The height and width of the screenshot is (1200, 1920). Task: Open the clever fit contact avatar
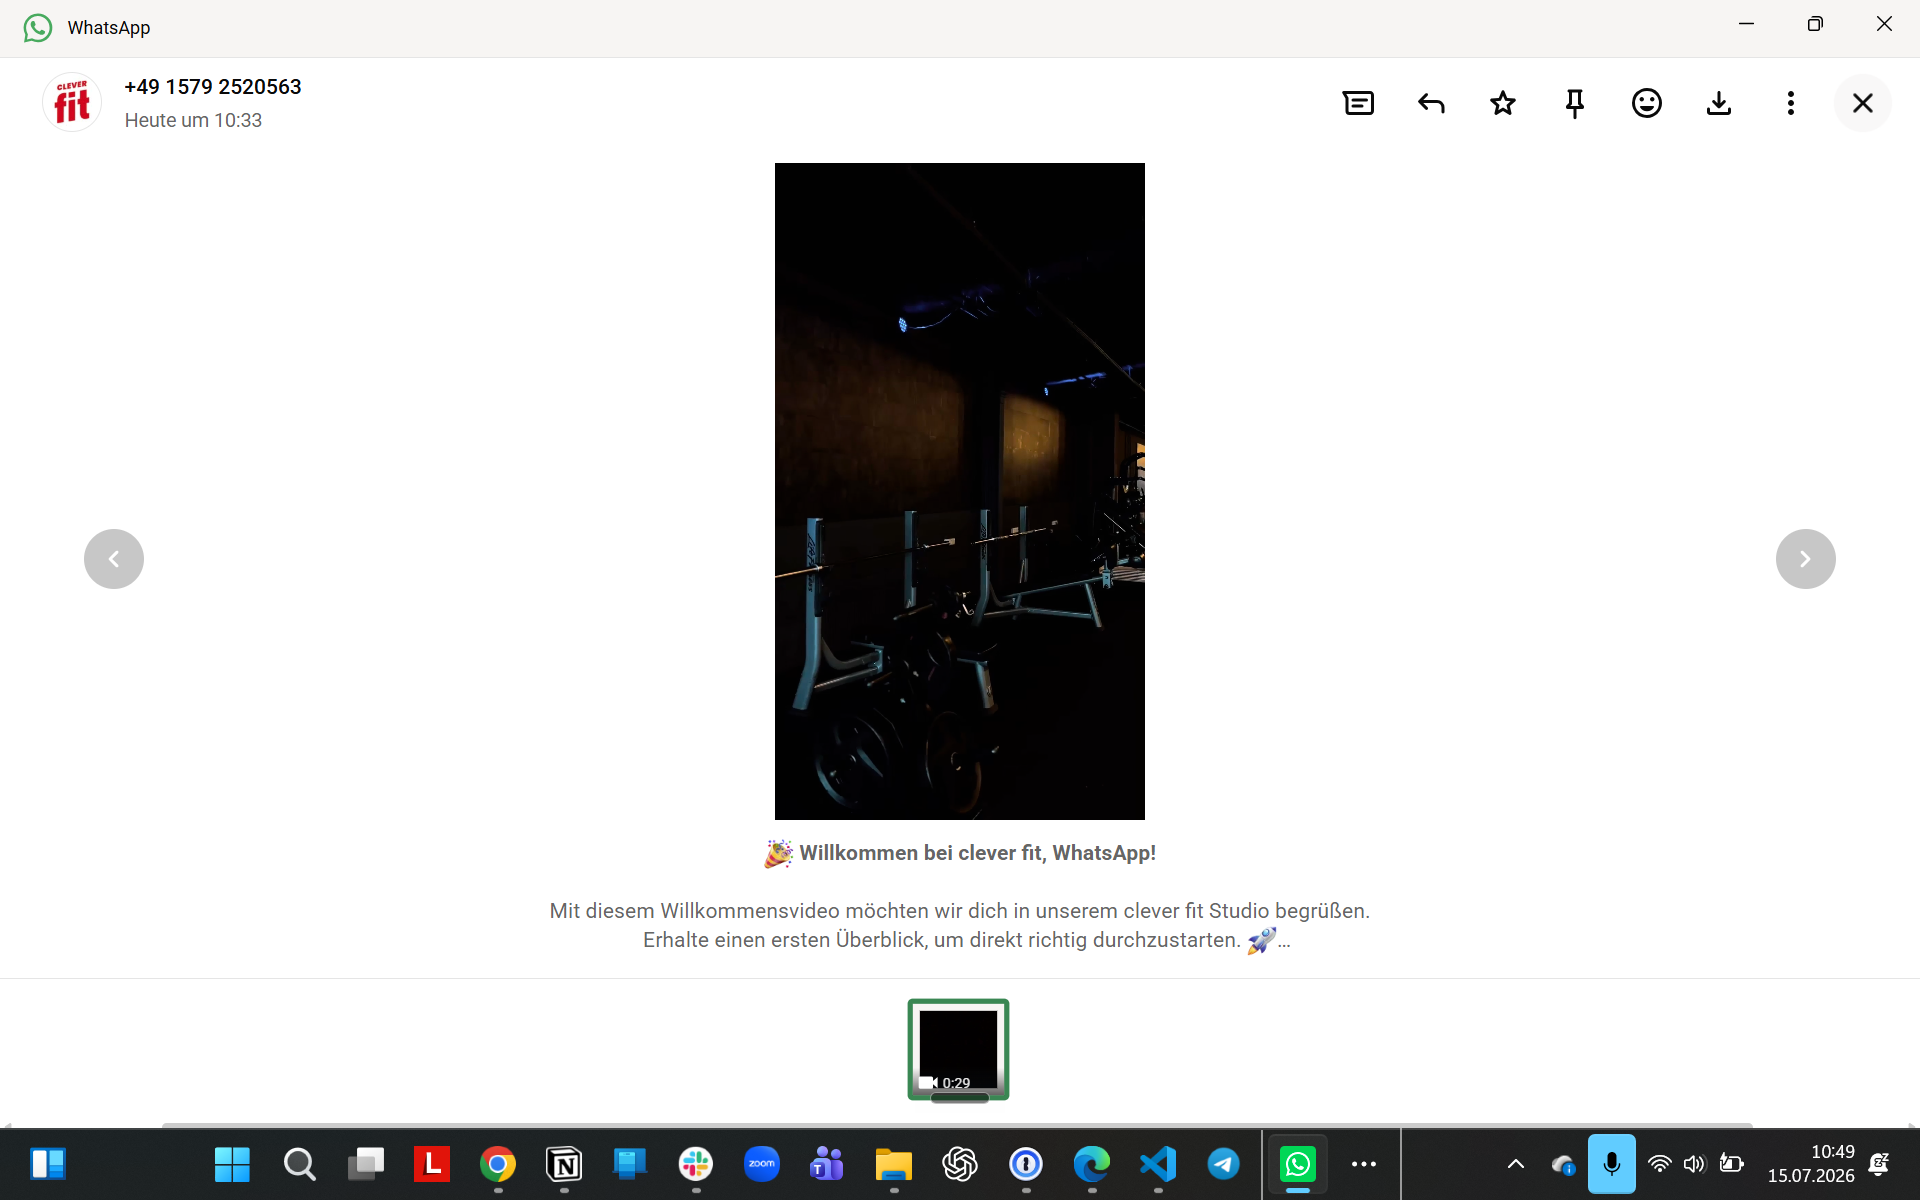click(x=72, y=102)
